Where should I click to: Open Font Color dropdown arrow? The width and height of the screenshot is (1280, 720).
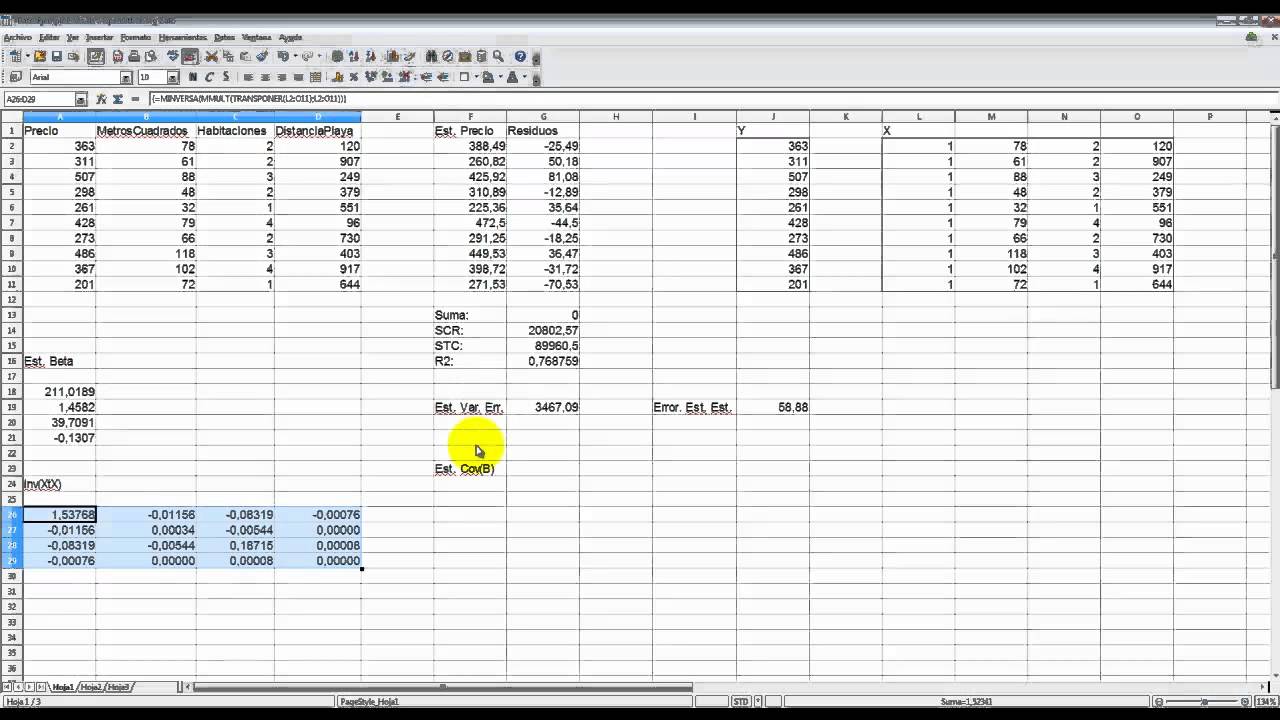pyautogui.click(x=524, y=77)
